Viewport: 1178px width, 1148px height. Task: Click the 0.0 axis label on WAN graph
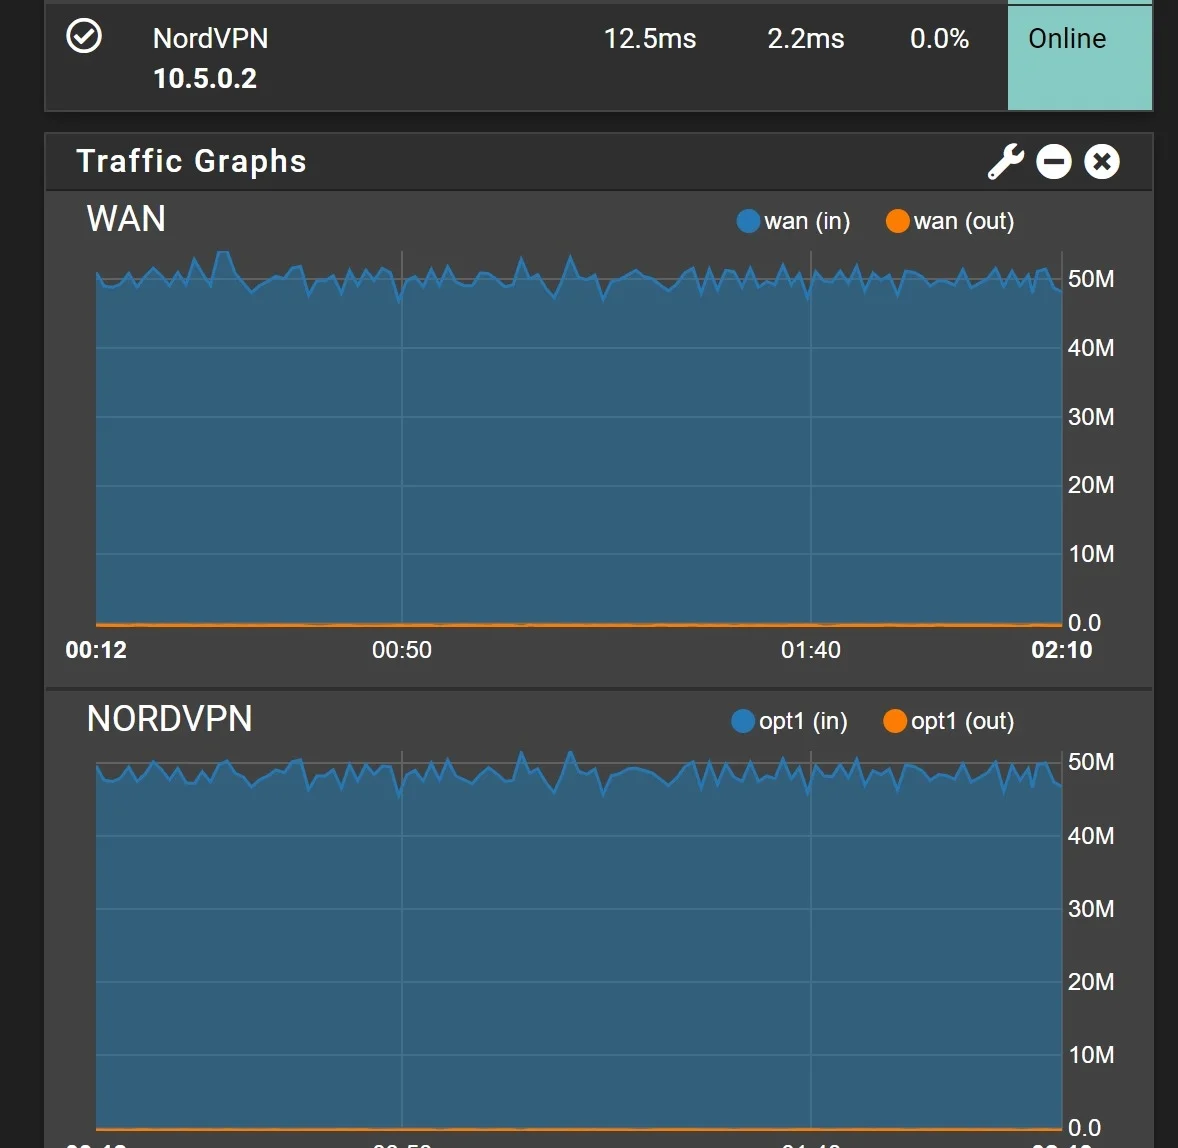coord(1084,623)
